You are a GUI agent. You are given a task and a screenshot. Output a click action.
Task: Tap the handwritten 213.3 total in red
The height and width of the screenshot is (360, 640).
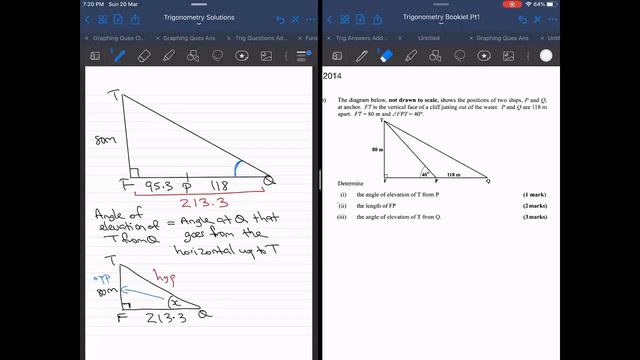[x=203, y=203]
